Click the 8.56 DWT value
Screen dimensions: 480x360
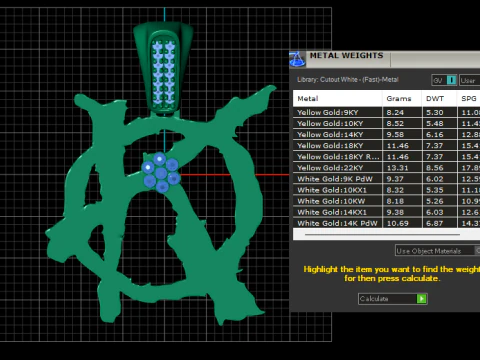[435, 168]
